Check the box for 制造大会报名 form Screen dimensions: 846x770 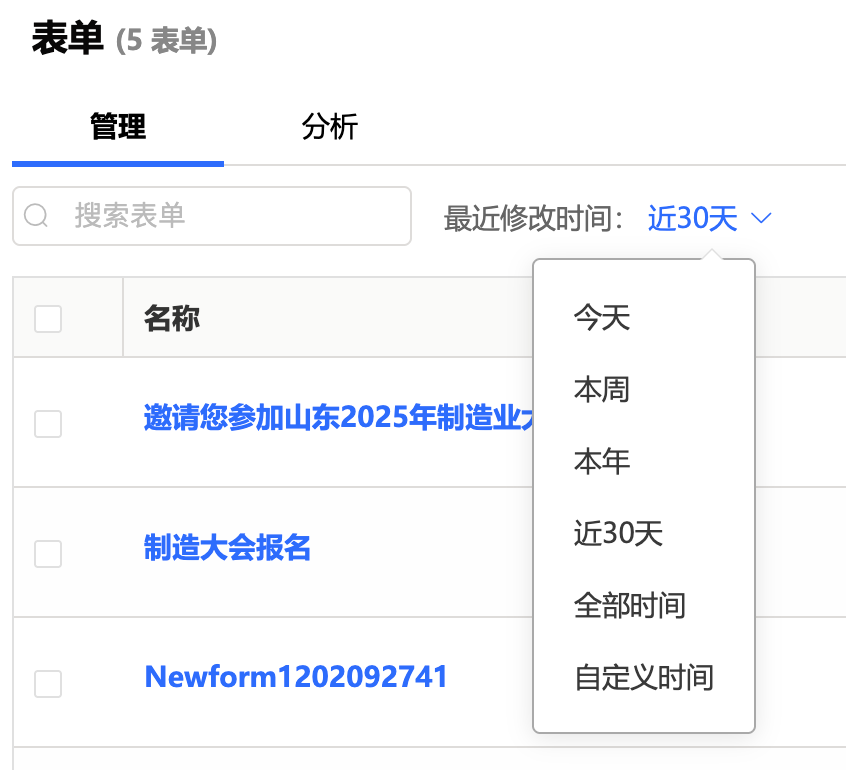(x=48, y=553)
